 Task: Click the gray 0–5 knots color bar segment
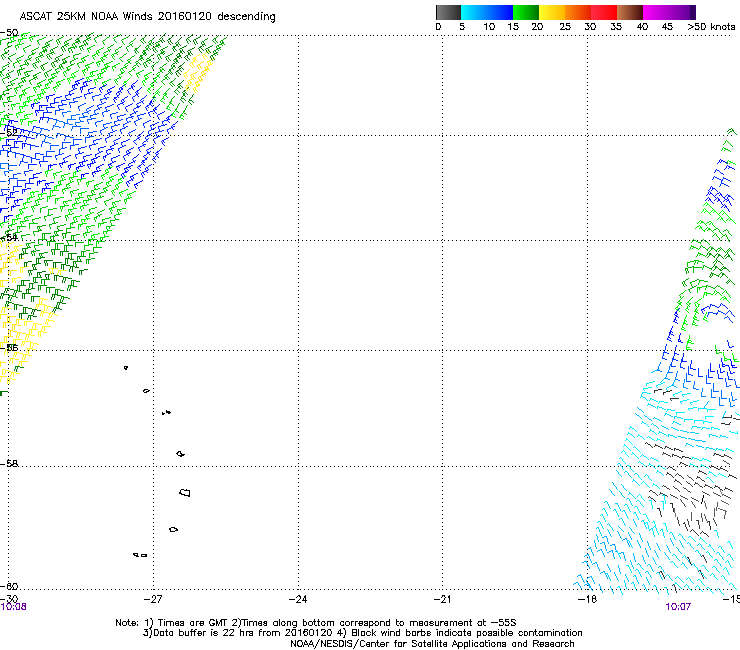[x=448, y=12]
